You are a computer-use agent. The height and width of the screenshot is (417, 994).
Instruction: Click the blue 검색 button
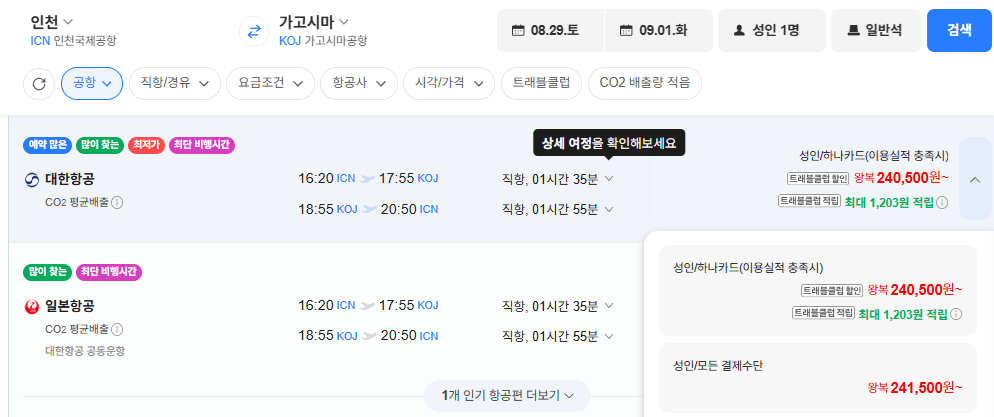[x=959, y=30]
